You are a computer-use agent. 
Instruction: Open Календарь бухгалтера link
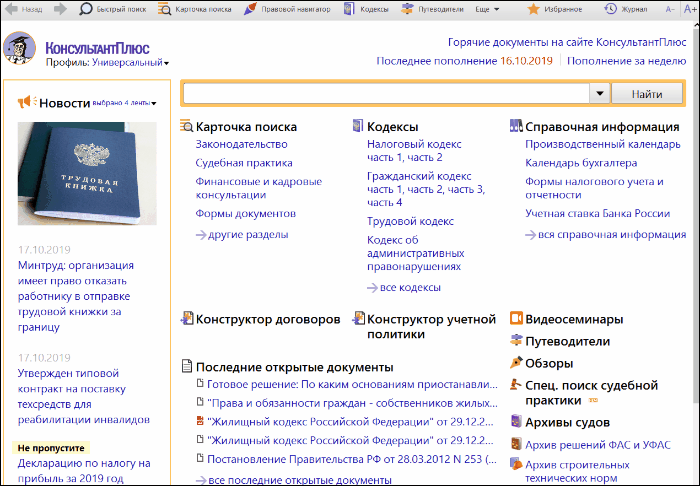(581, 163)
